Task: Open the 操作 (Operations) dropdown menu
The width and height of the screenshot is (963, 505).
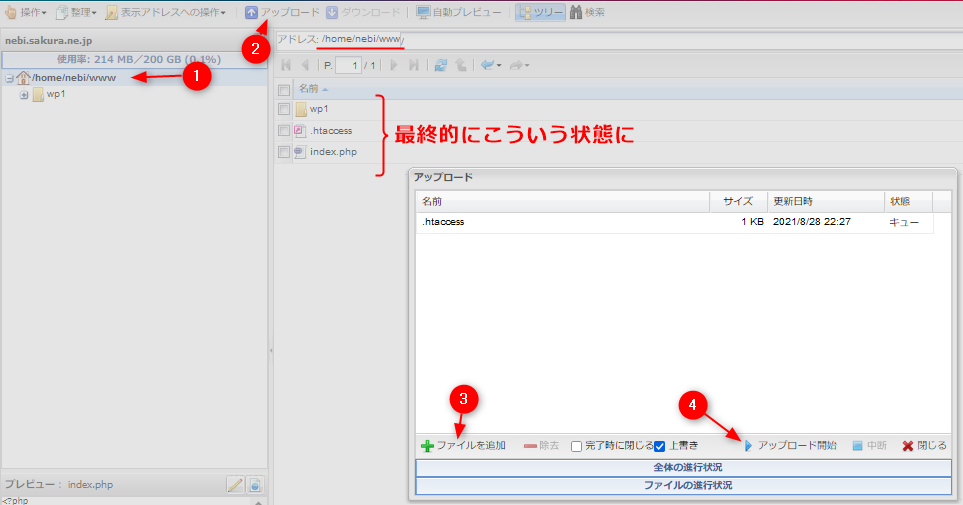Action: [27, 13]
